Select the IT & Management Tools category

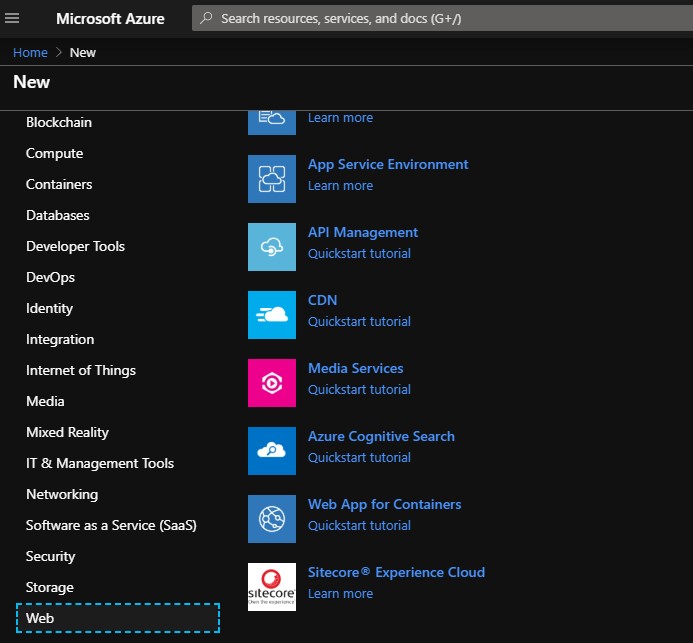click(100, 463)
